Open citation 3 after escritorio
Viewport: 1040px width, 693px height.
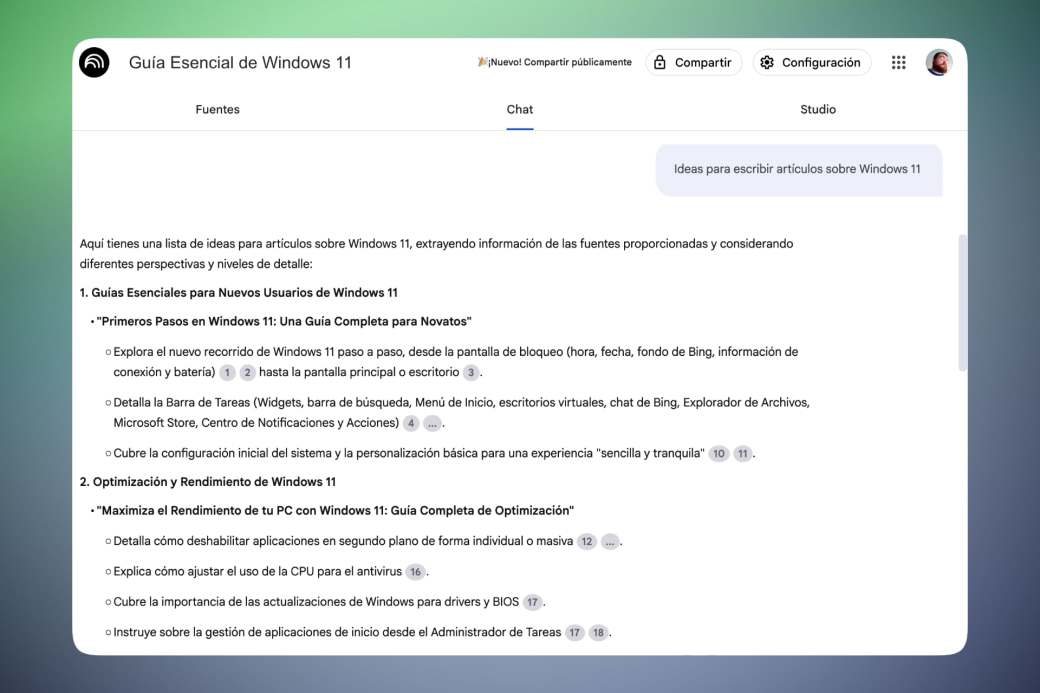(471, 373)
